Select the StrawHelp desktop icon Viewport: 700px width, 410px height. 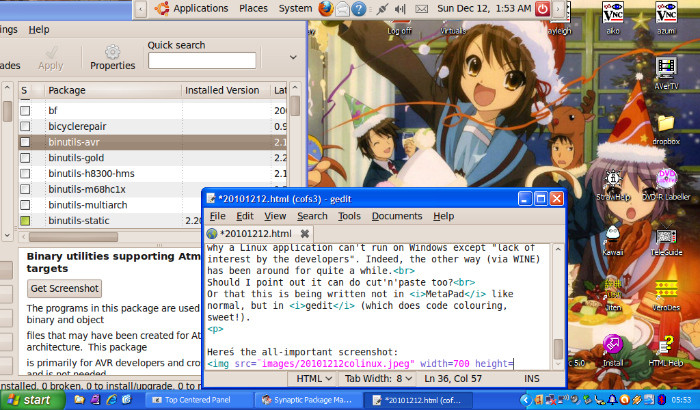(x=612, y=185)
